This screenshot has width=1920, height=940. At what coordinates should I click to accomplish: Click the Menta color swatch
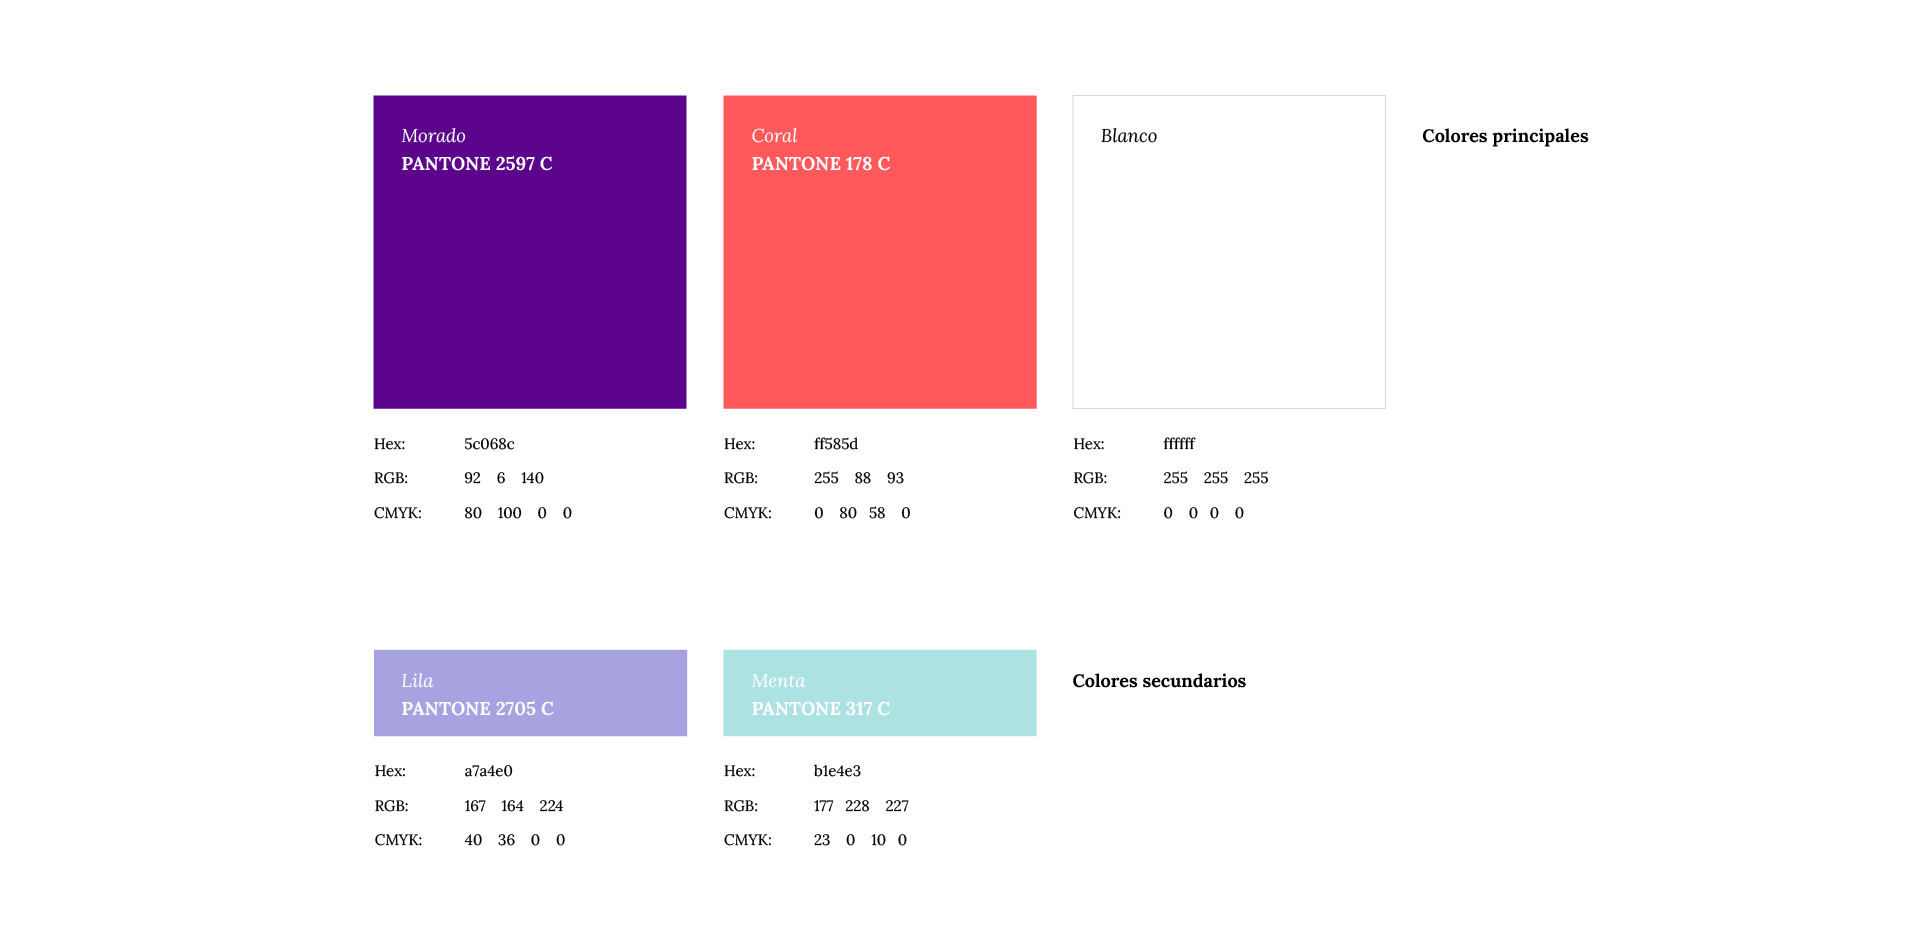pos(880,693)
